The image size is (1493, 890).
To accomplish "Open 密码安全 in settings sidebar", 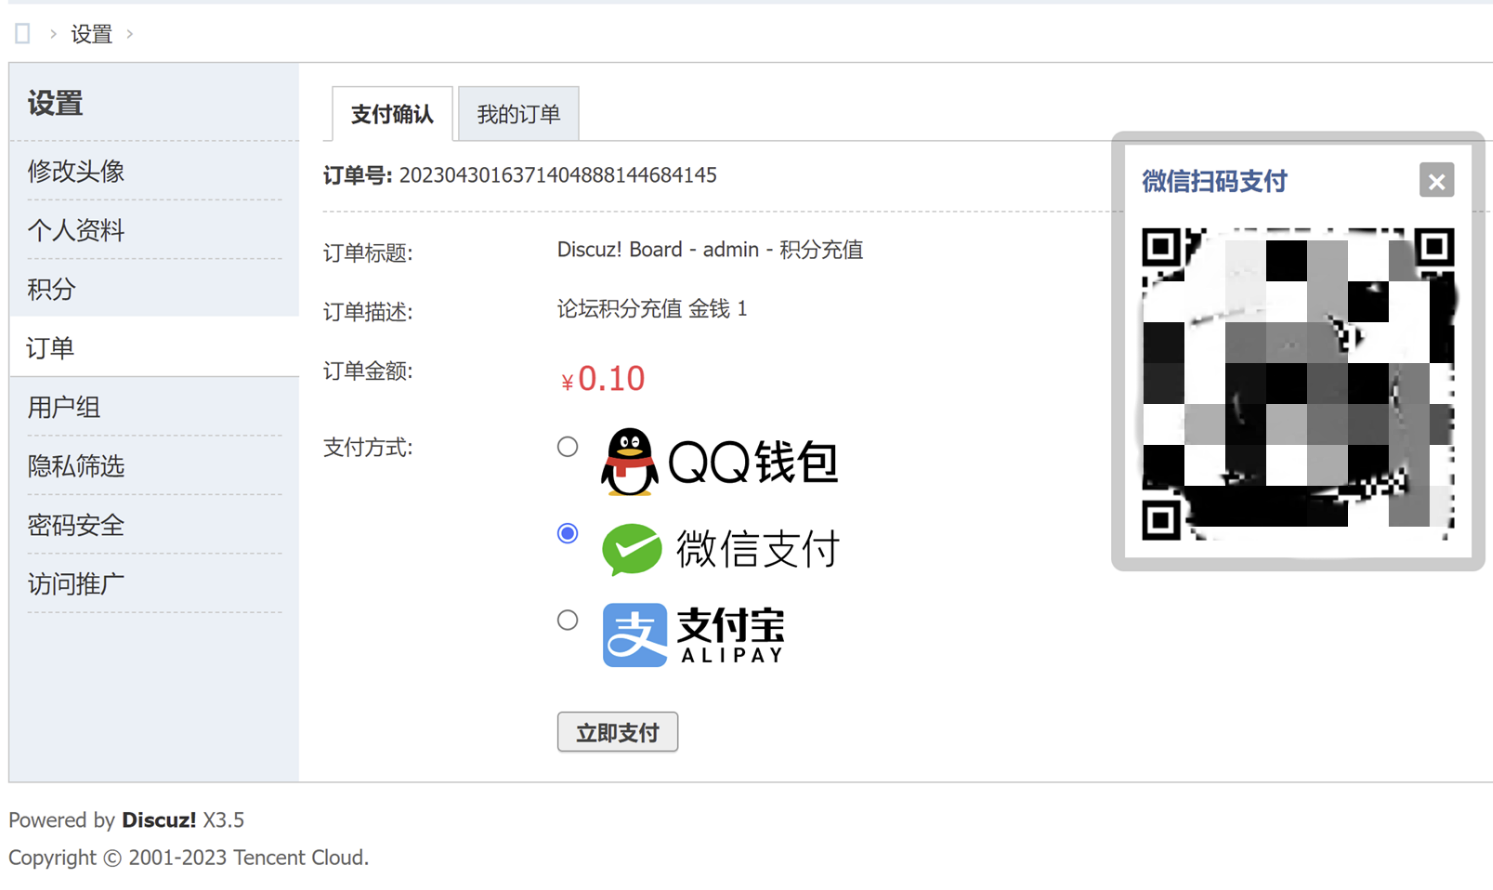I will pos(76,525).
